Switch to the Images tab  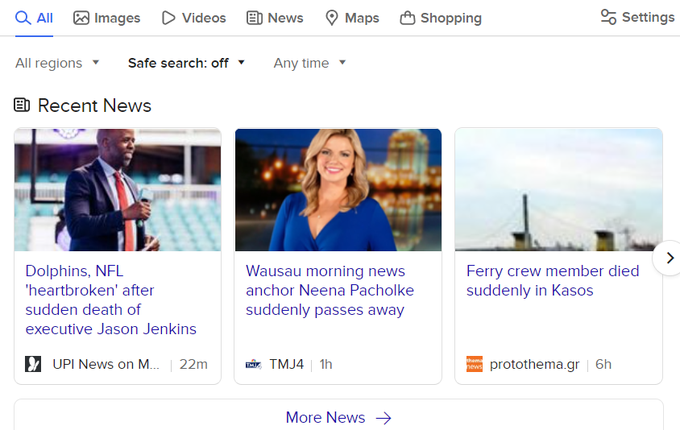(107, 18)
